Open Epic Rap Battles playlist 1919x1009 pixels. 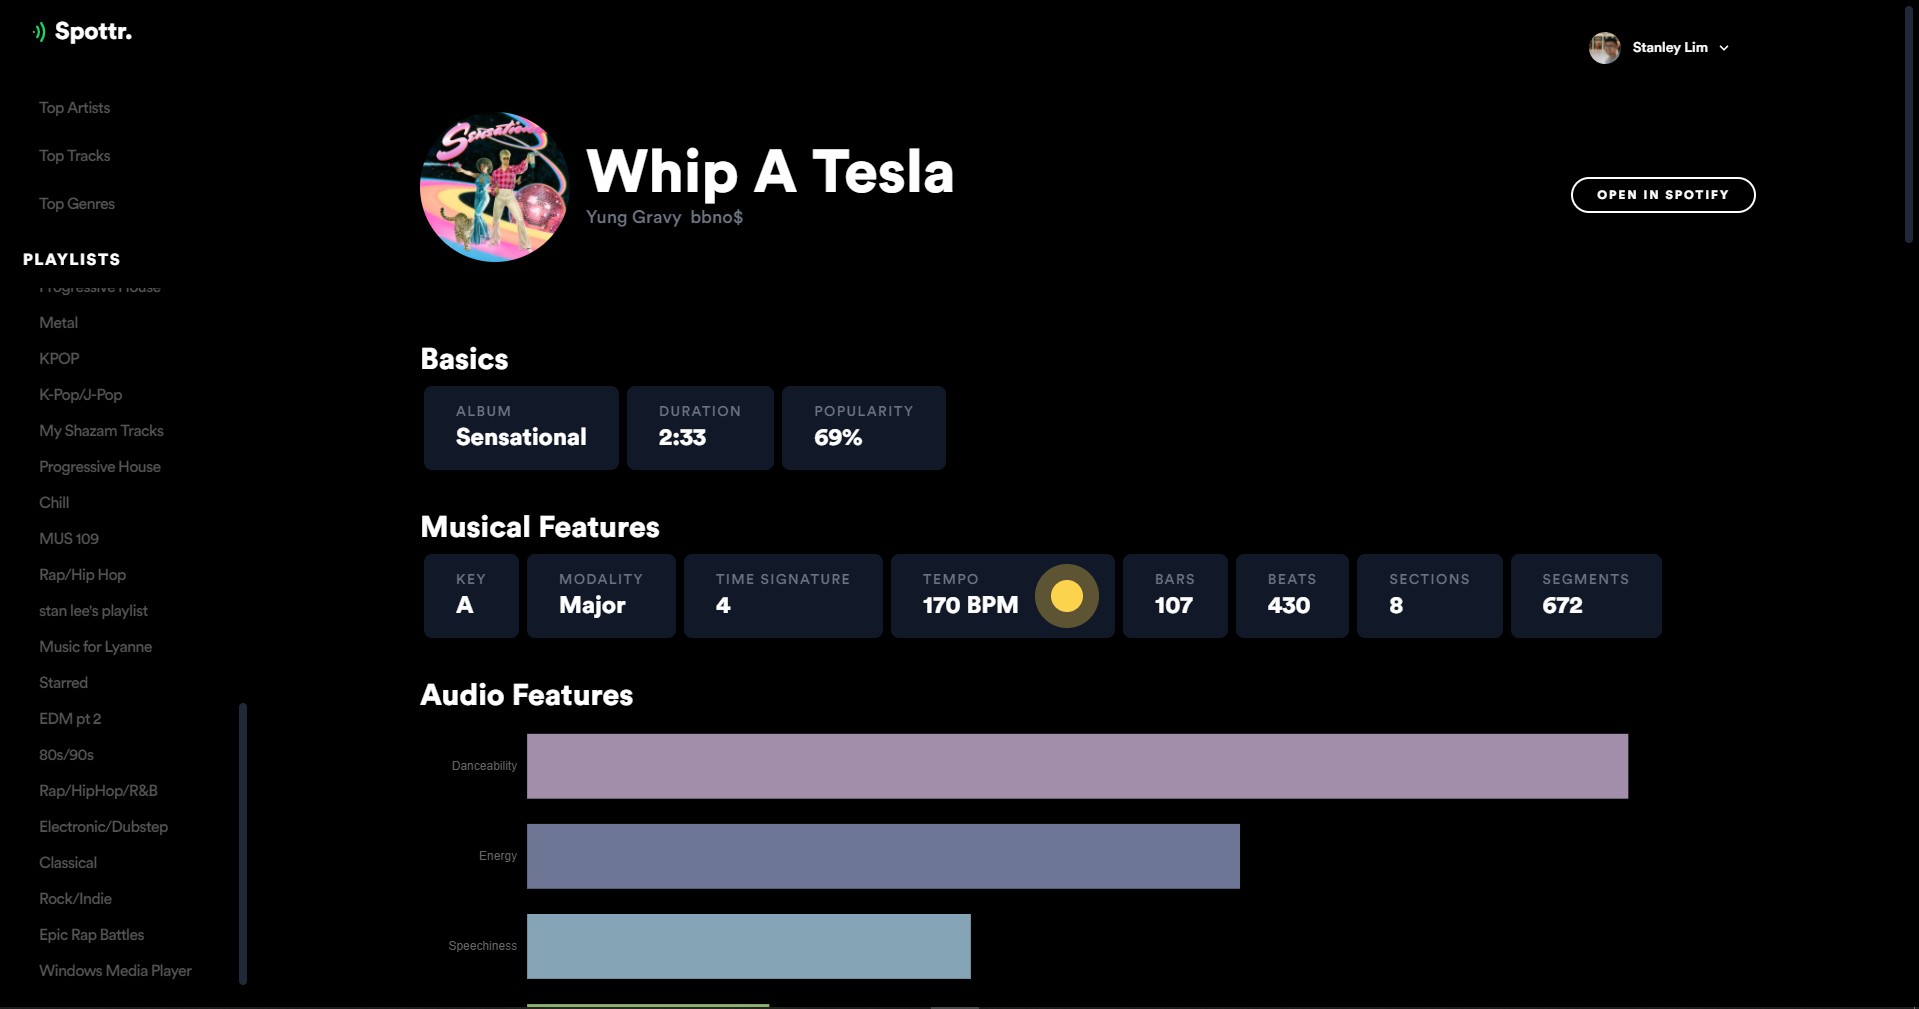pyautogui.click(x=91, y=935)
